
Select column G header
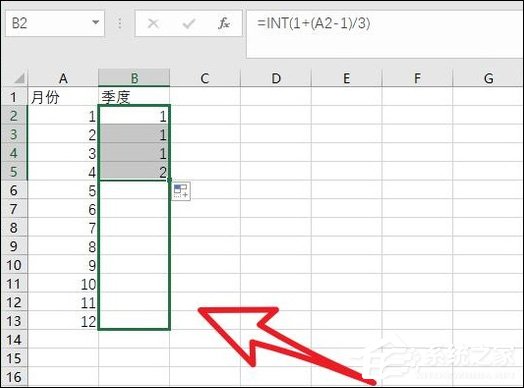(x=488, y=78)
